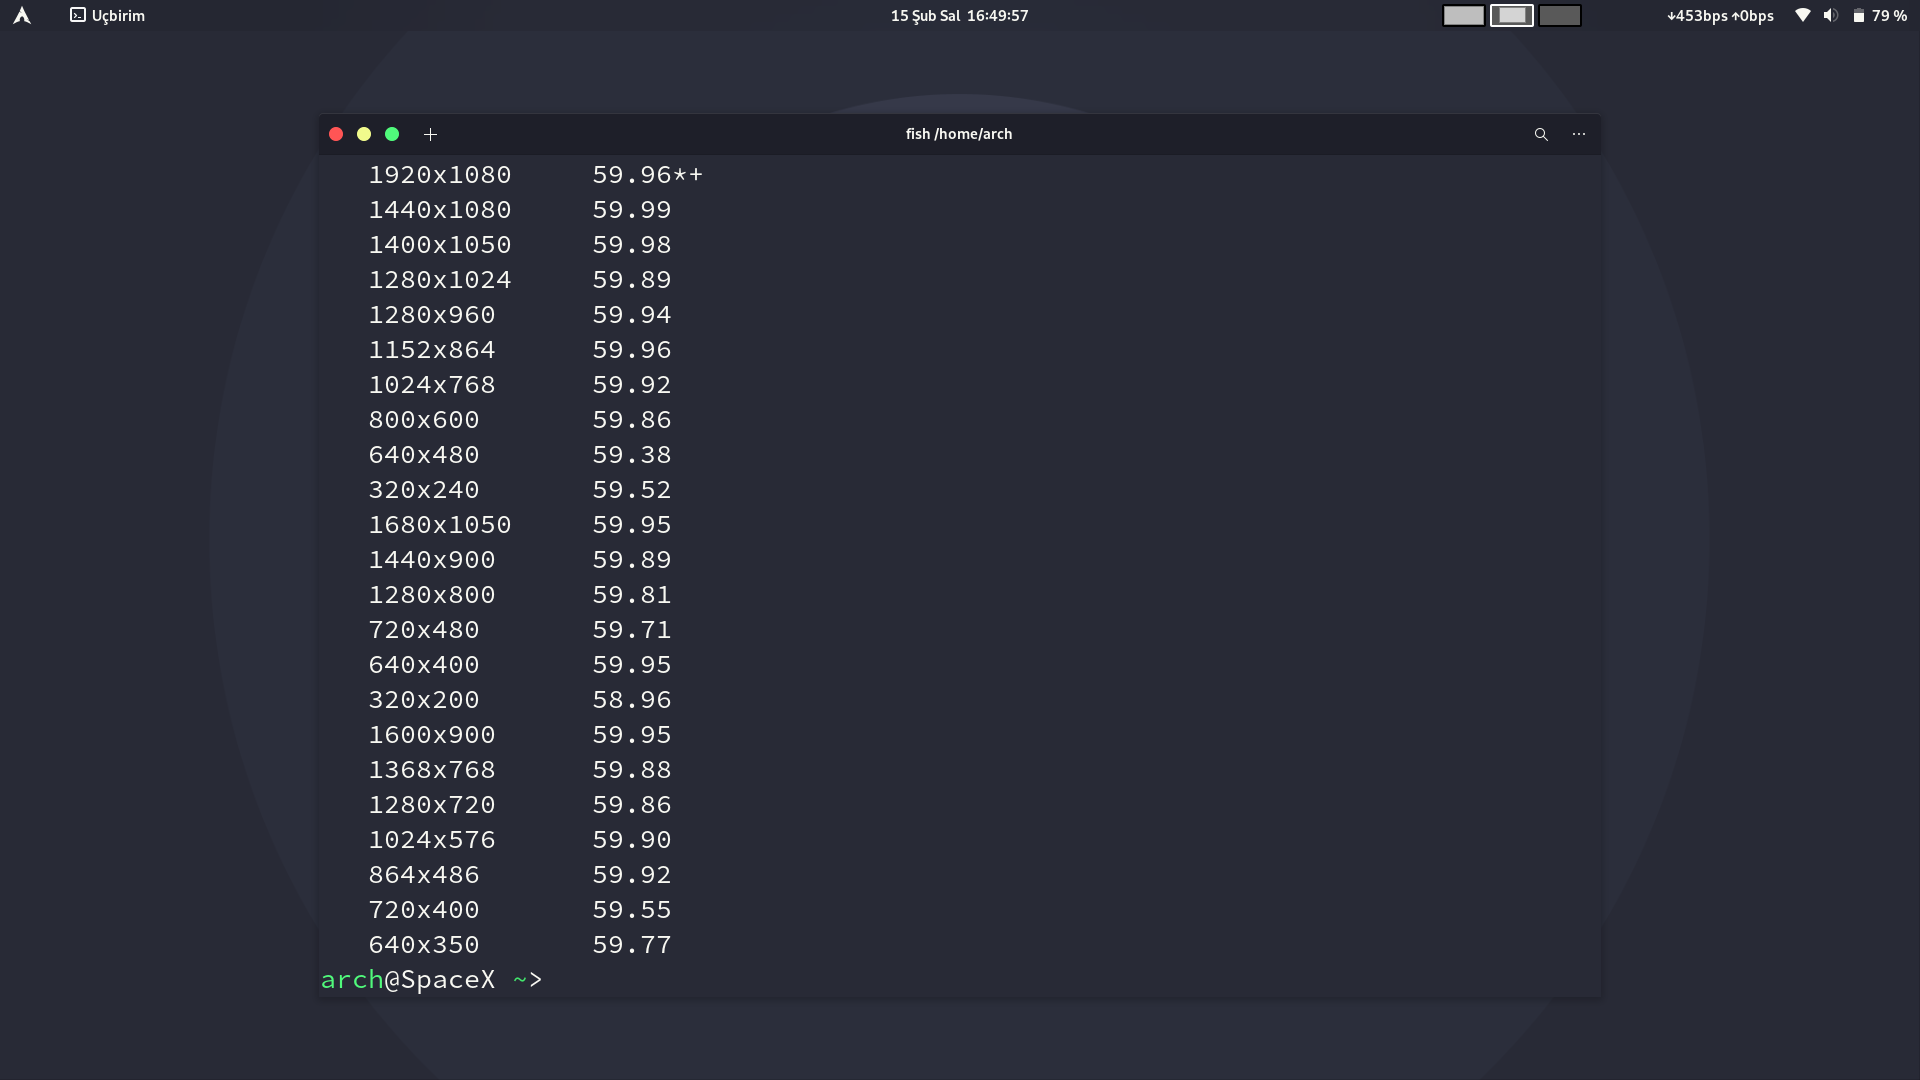Switch to the third workspace thumbnail

click(1559, 15)
